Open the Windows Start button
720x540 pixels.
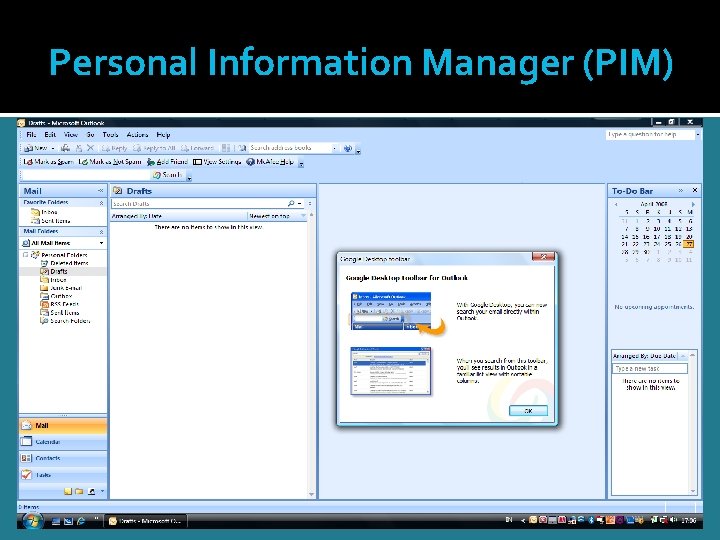pyautogui.click(x=33, y=521)
